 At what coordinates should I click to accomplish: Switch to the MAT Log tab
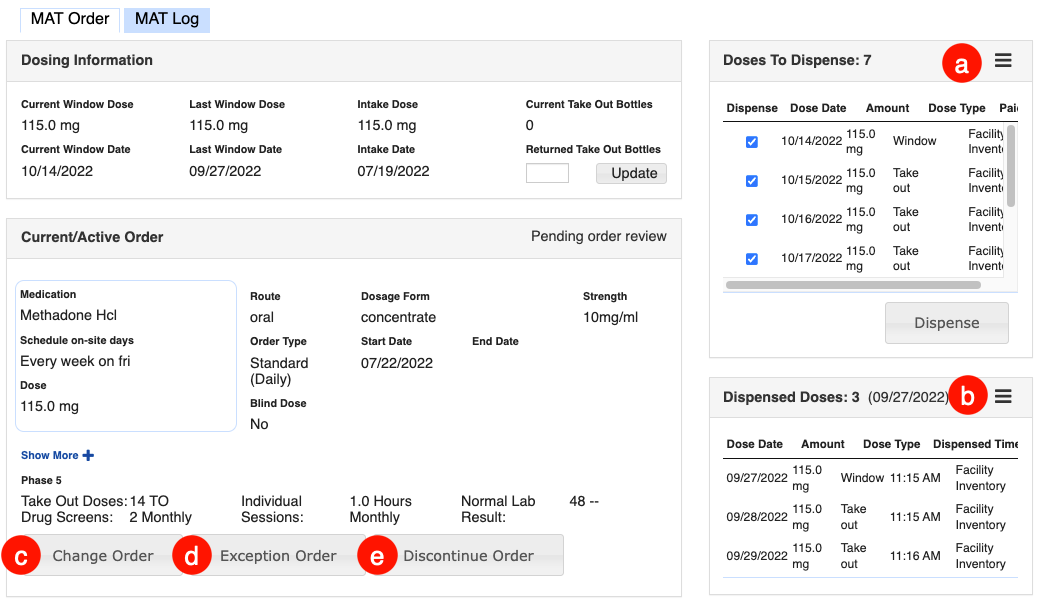167,19
